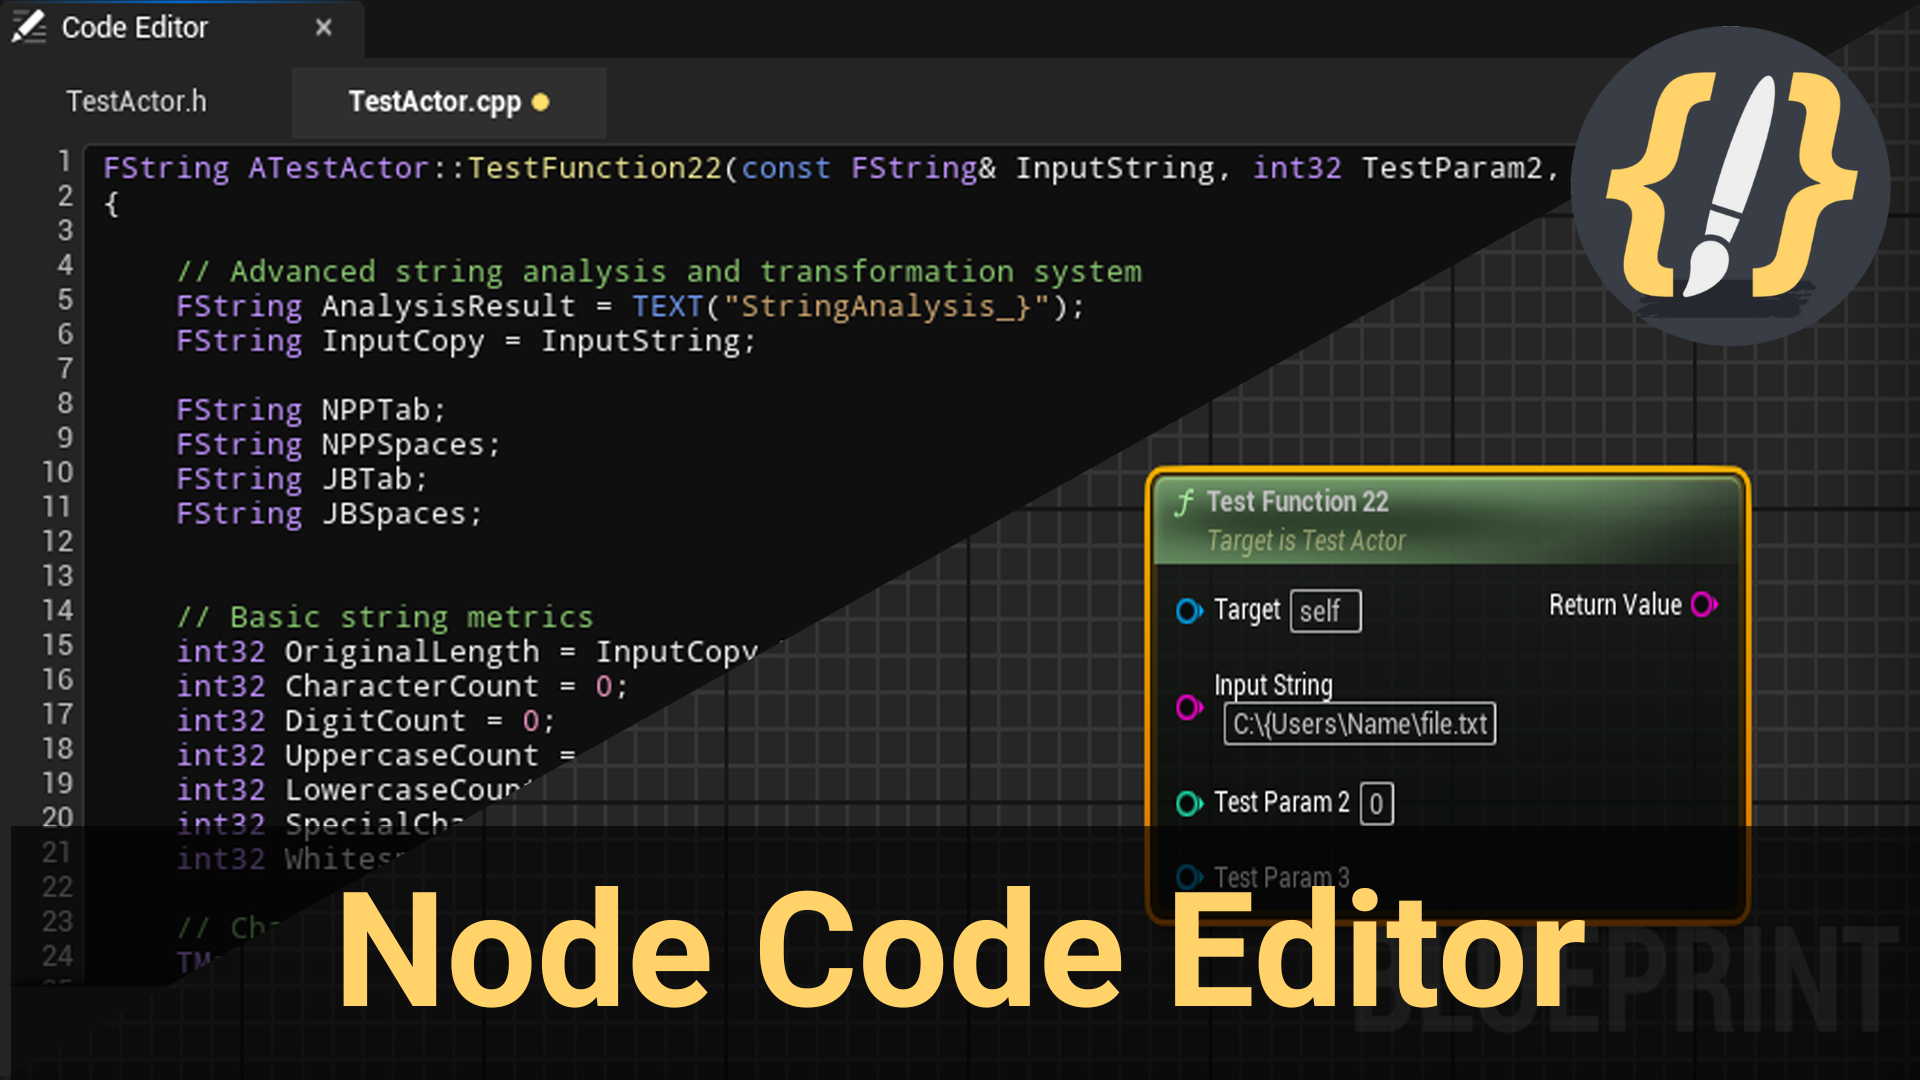The width and height of the screenshot is (1920, 1080).
Task: Click line number 14 in the gutter
Action: (57, 610)
